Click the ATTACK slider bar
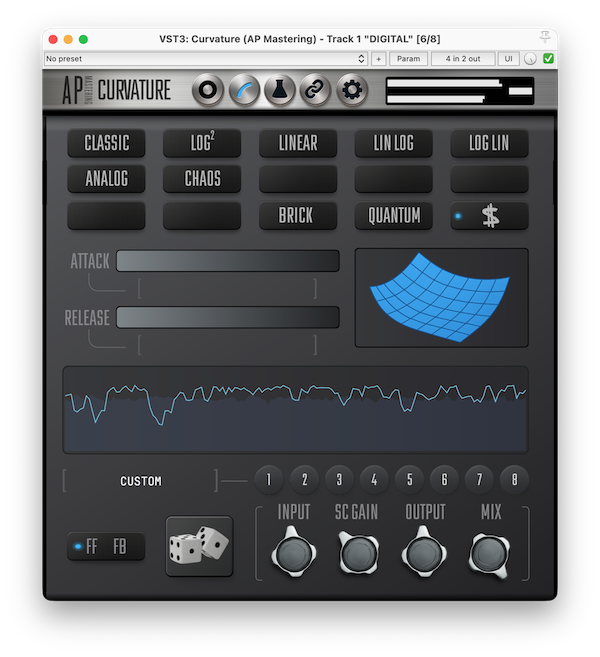The height and width of the screenshot is (657, 600). point(228,261)
